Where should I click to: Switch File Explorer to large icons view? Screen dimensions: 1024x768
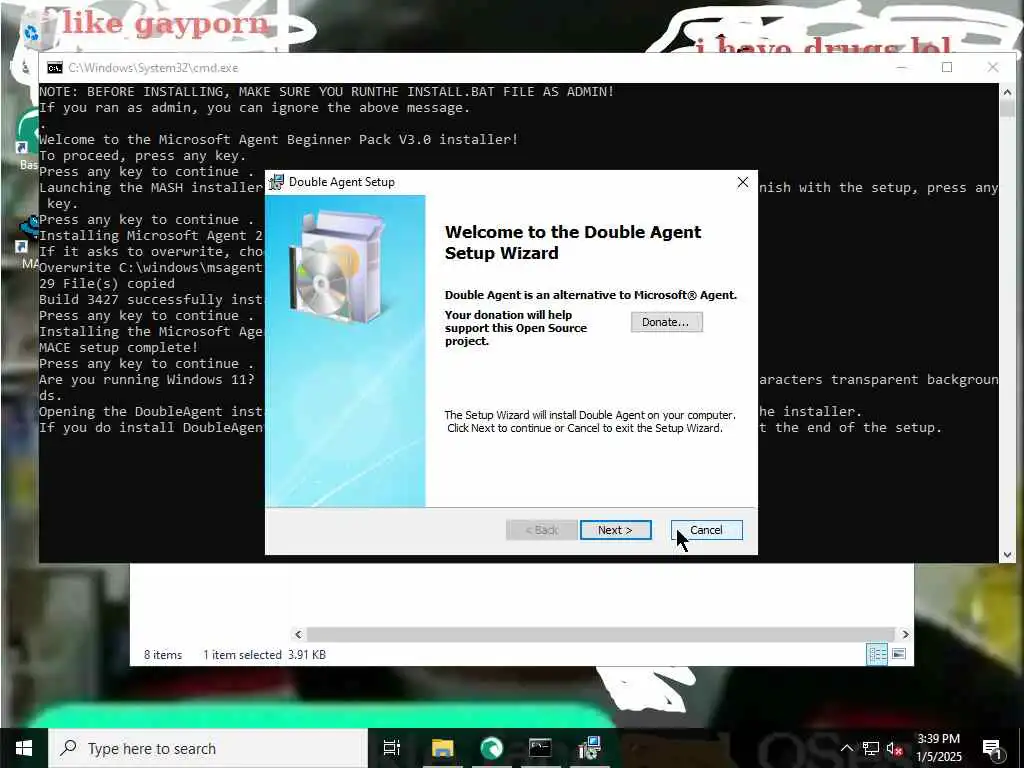coord(899,654)
